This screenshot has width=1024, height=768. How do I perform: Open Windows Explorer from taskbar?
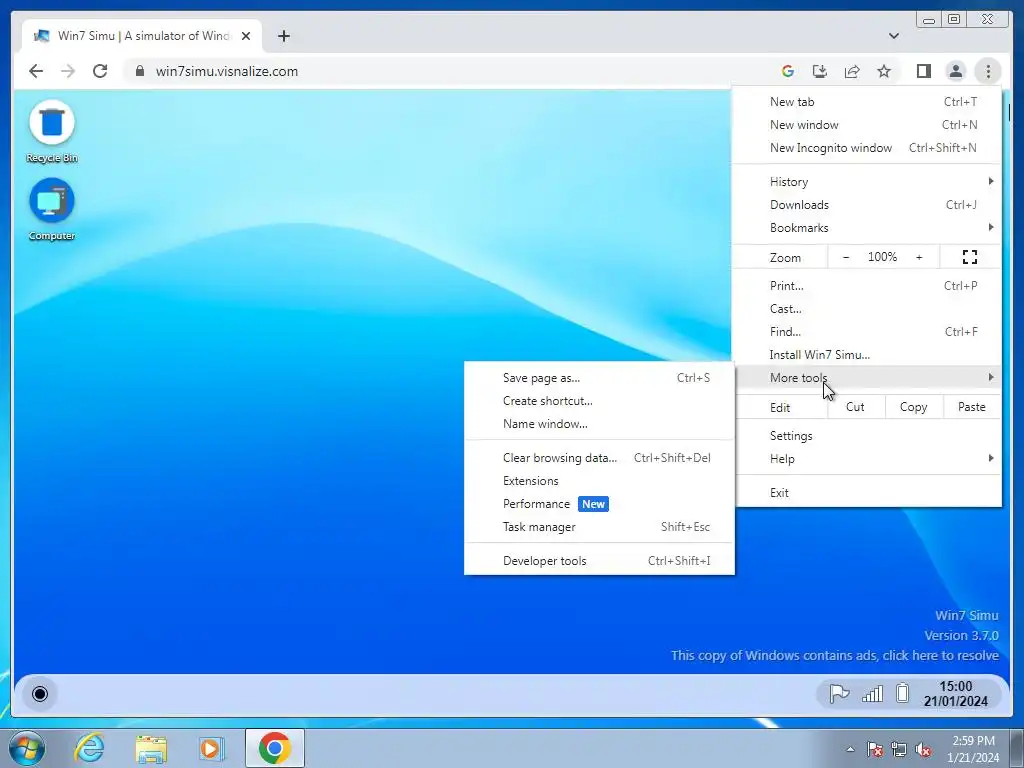click(151, 748)
